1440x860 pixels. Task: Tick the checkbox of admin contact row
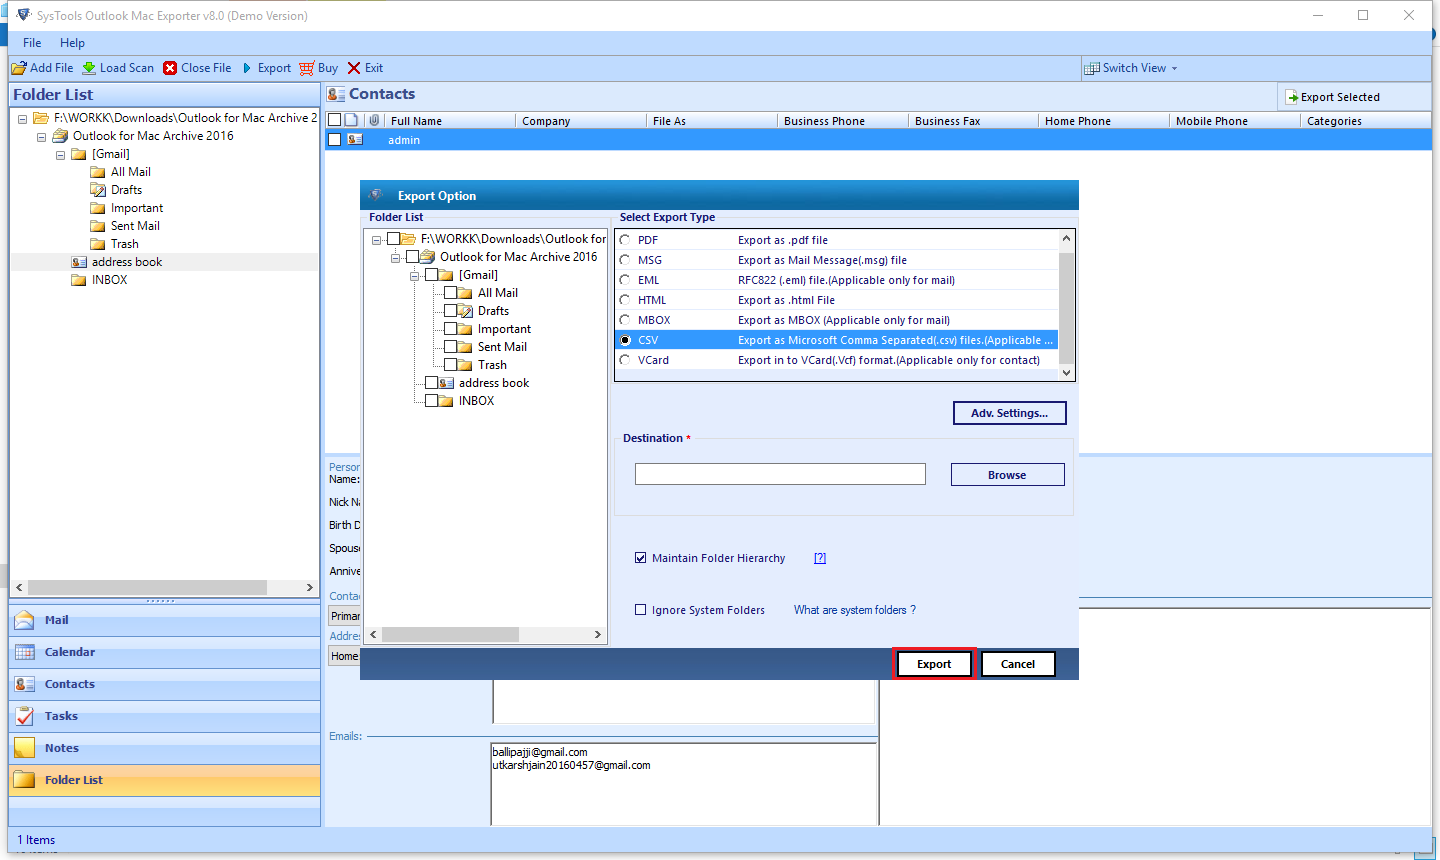(x=335, y=140)
